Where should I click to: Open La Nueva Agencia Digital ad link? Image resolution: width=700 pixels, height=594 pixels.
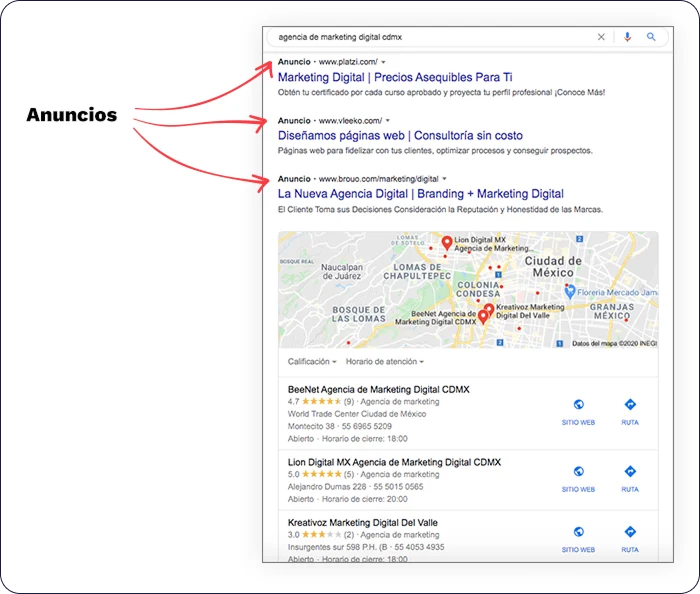click(x=421, y=194)
